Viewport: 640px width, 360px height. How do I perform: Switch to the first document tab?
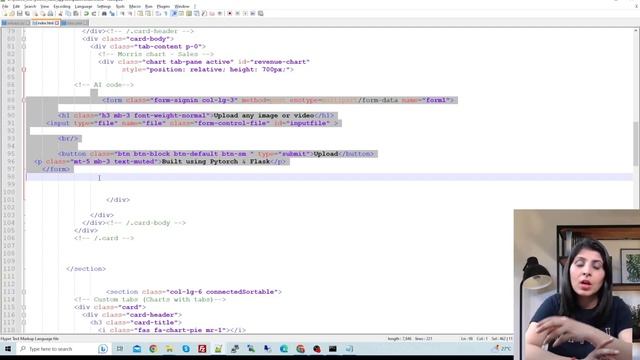[16, 23]
